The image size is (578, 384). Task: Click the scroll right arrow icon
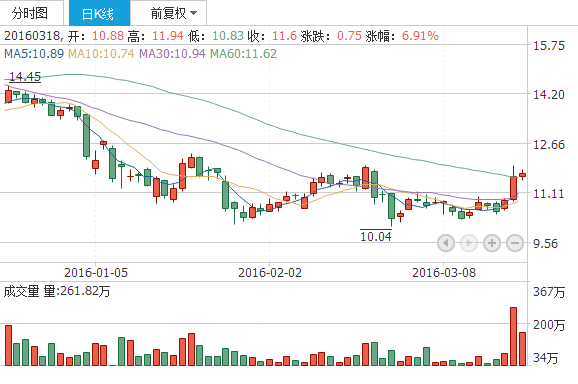pyautogui.click(x=469, y=243)
